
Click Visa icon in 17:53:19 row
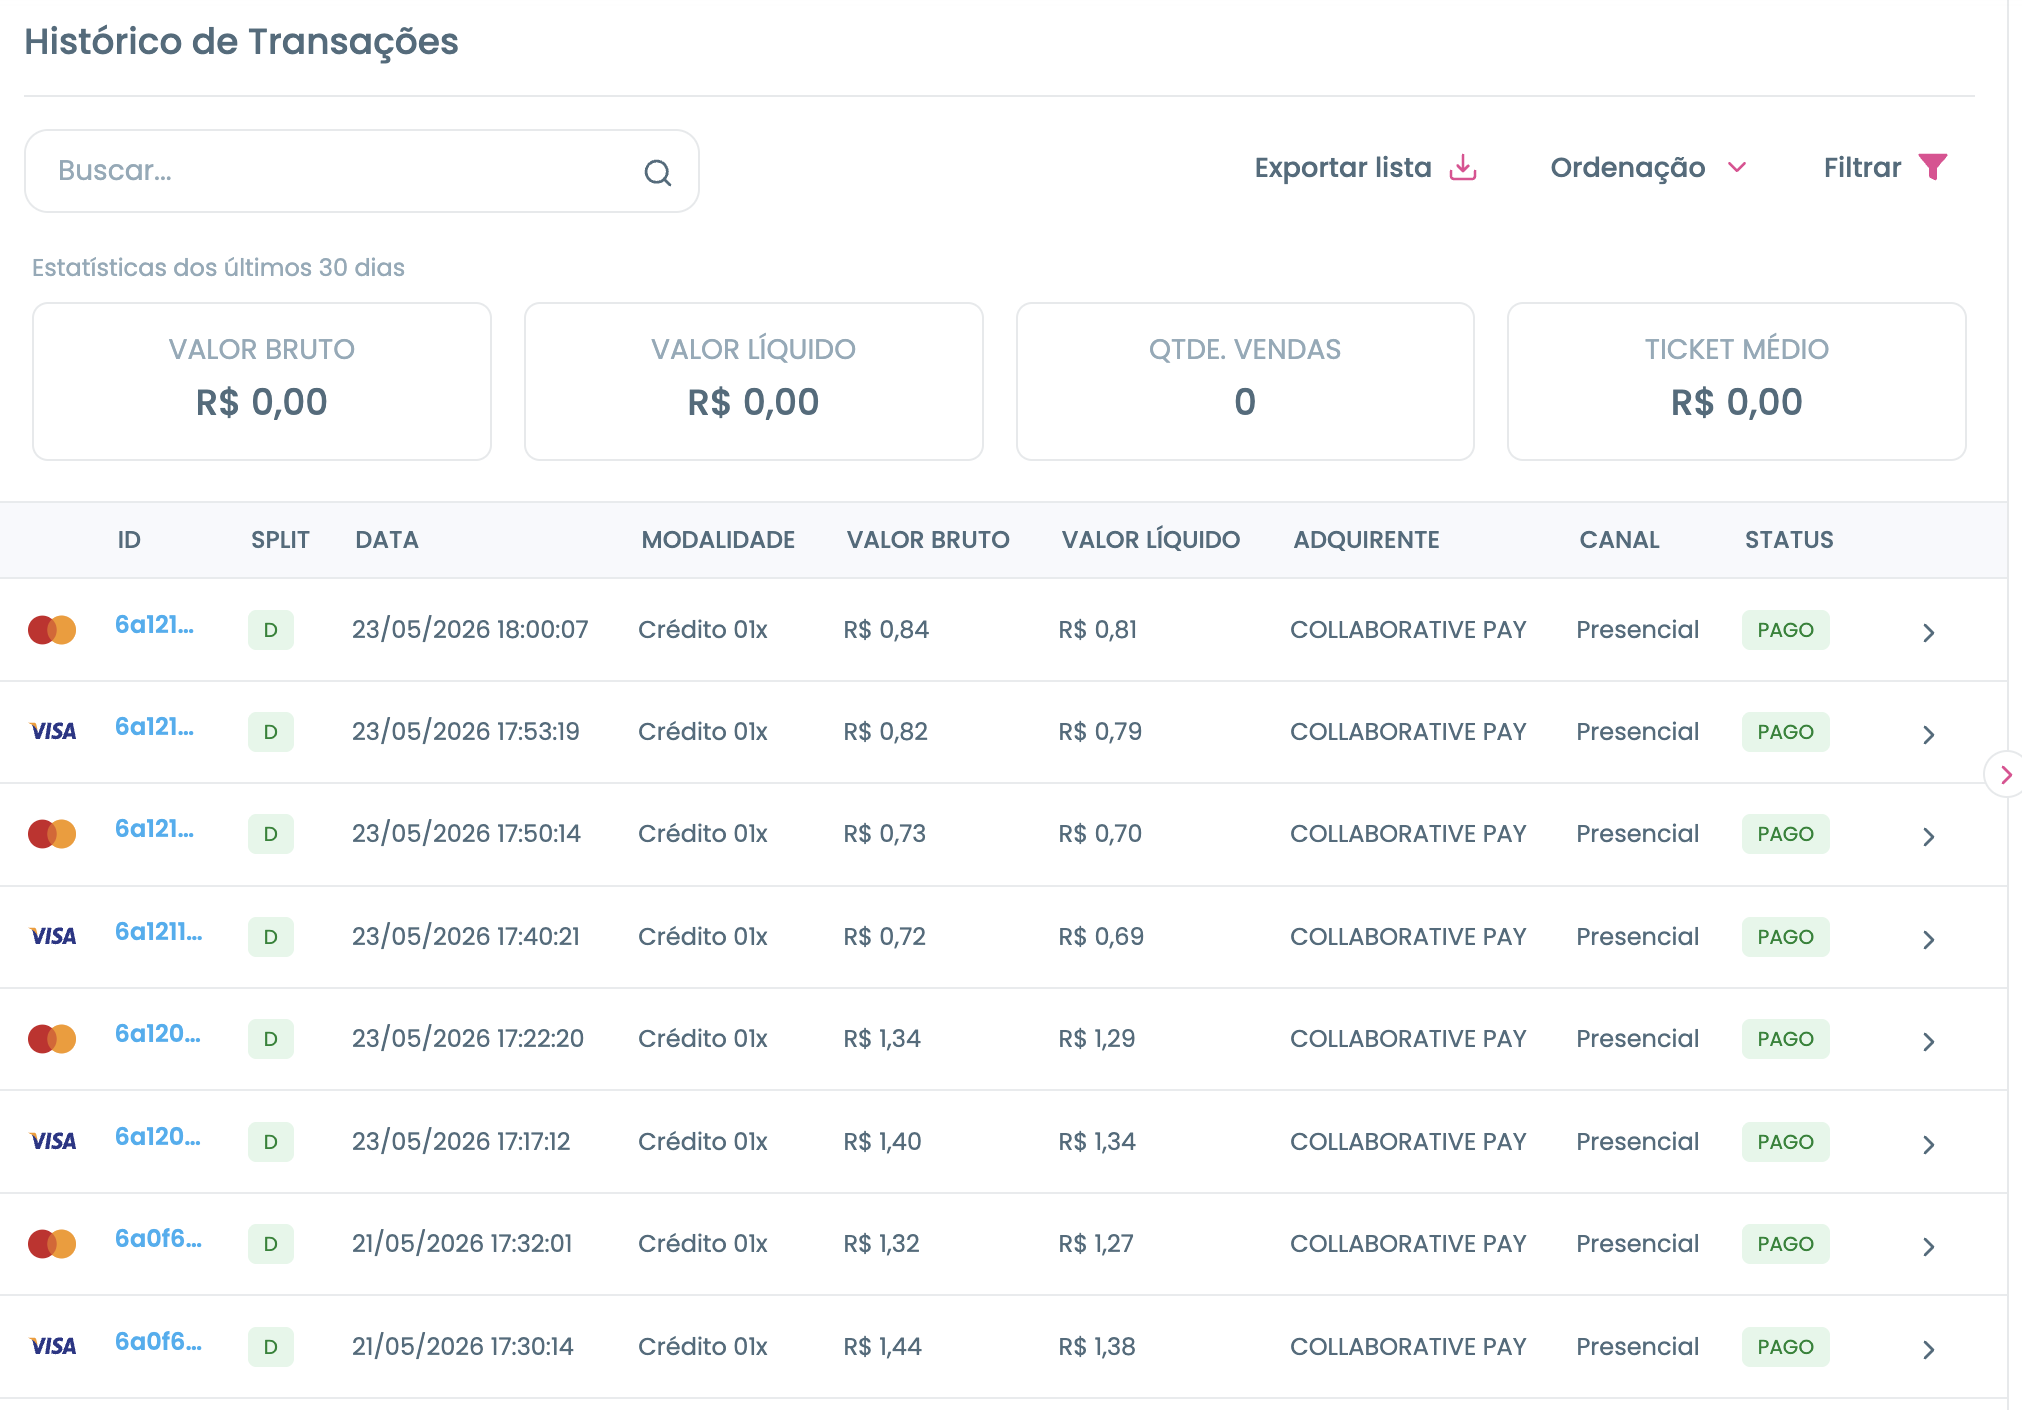pyautogui.click(x=53, y=732)
